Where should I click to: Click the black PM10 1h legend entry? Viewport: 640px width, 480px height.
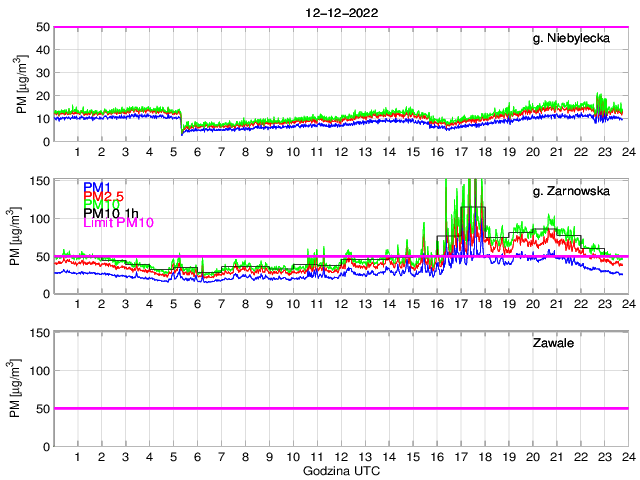tap(110, 213)
